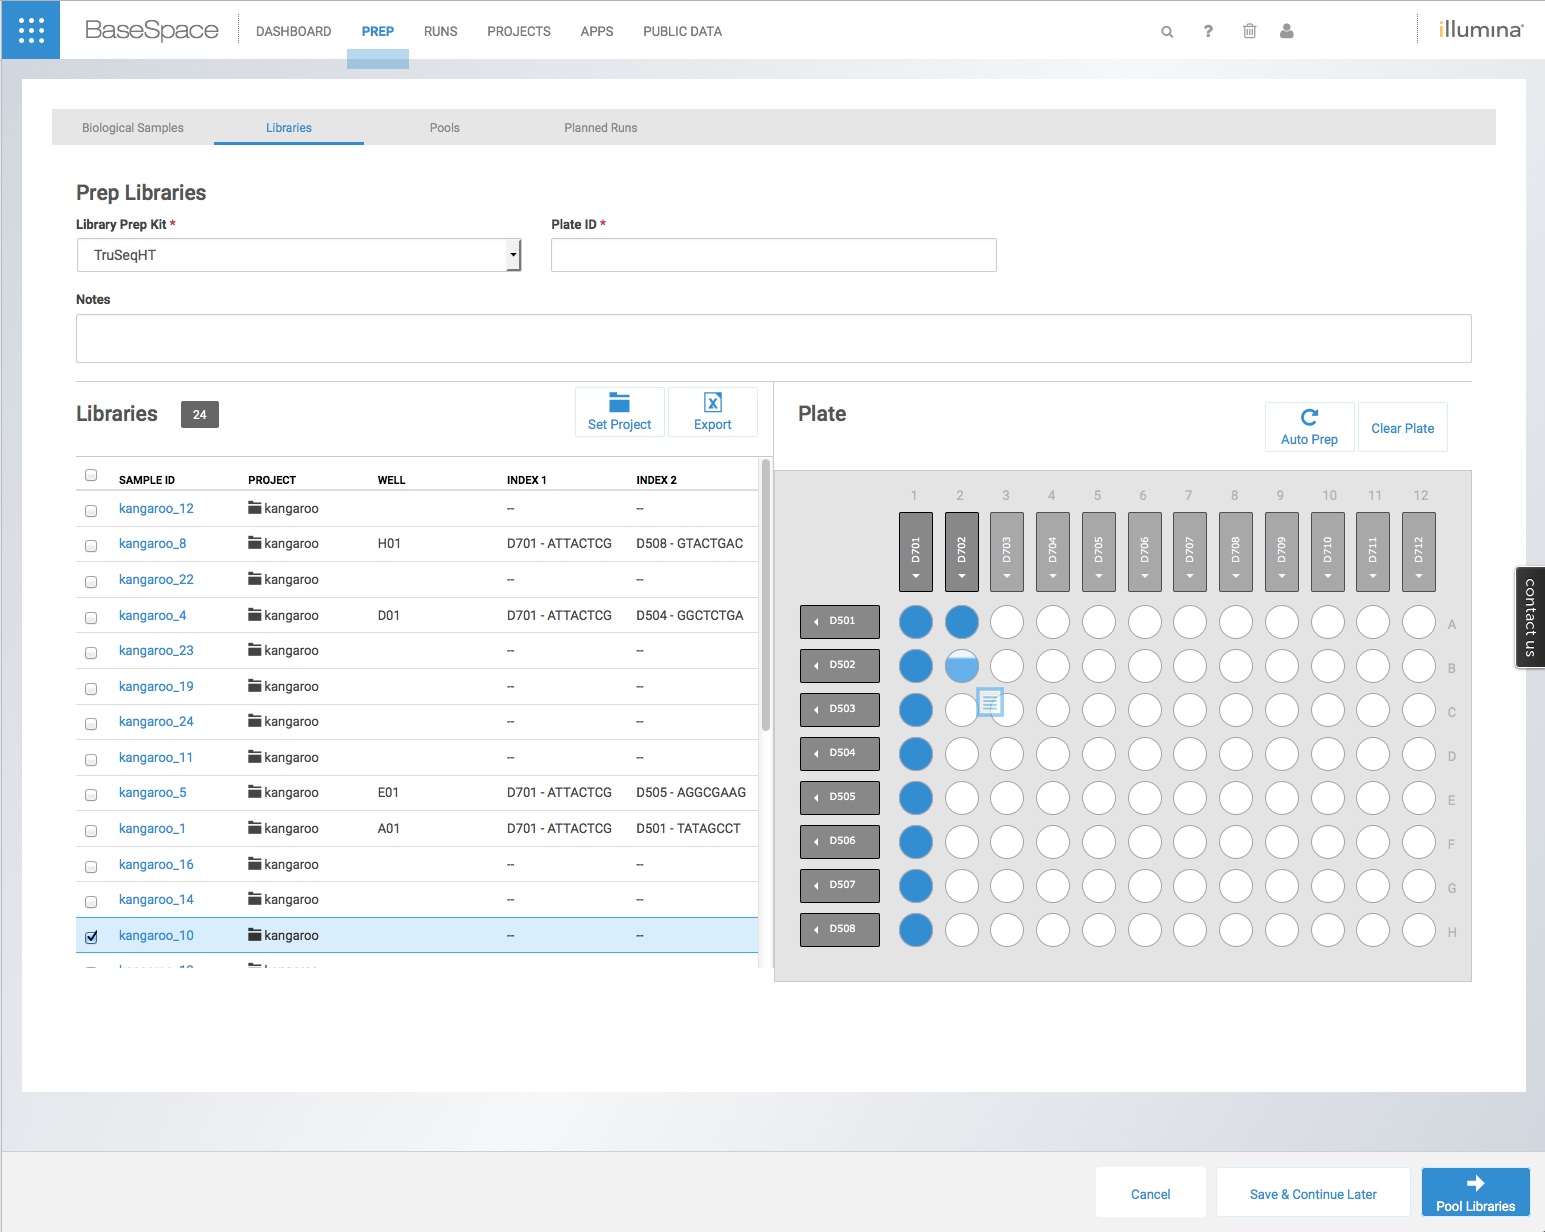The image size is (1545, 1232).
Task: Select filled well D1 on plate
Action: click(x=916, y=754)
